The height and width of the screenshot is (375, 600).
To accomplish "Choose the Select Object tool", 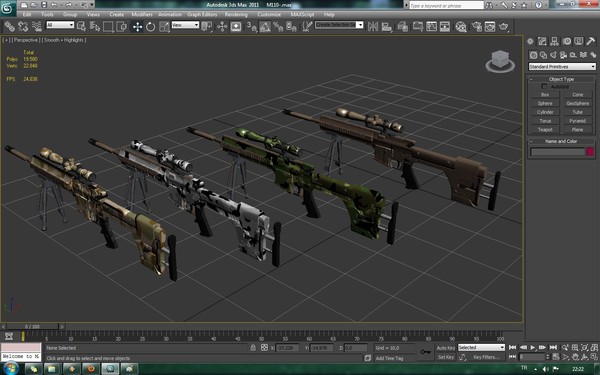I will tap(81, 26).
